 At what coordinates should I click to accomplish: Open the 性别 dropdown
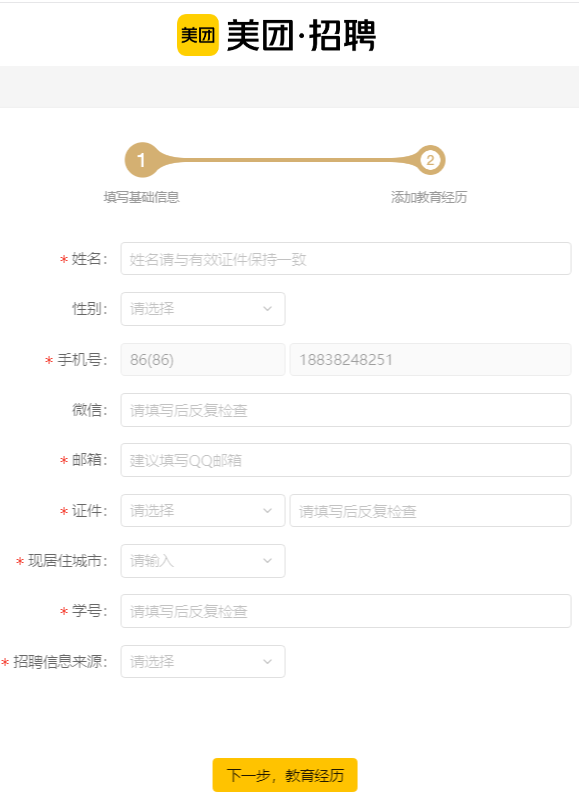[203, 309]
